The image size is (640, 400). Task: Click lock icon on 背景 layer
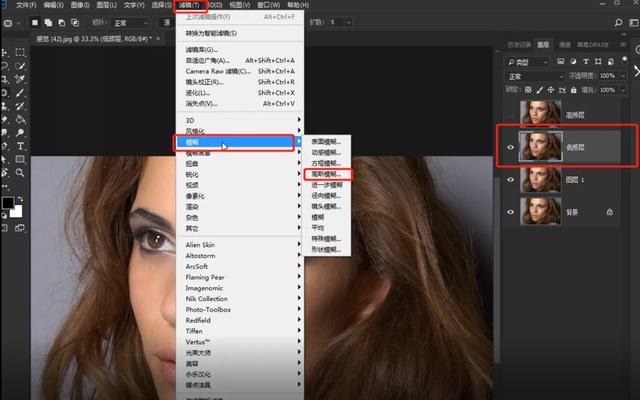pos(609,212)
